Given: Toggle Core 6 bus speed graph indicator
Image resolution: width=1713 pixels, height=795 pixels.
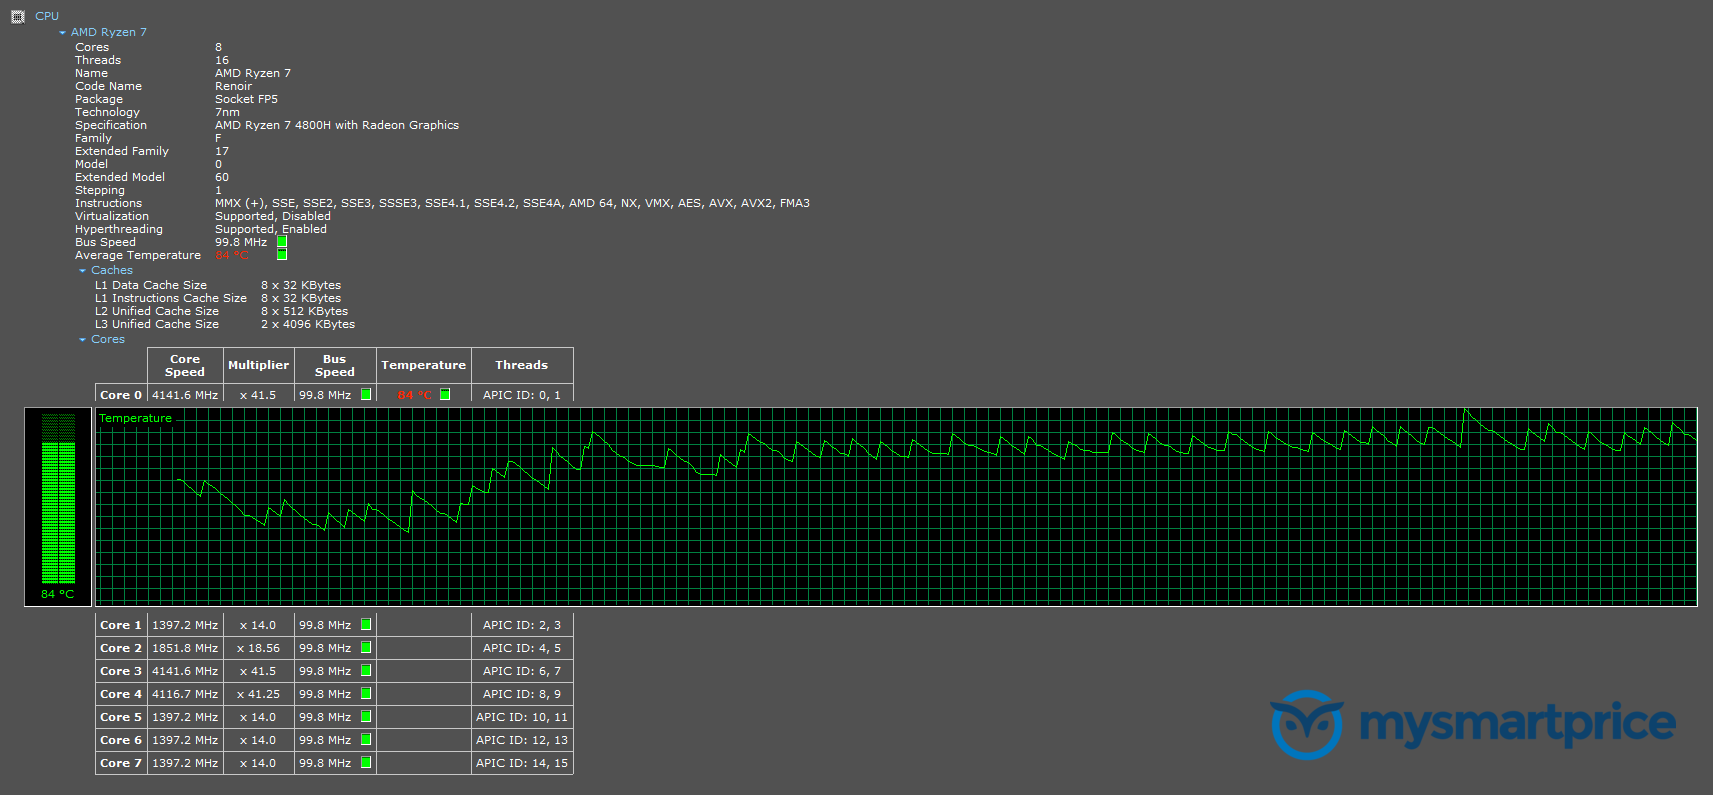Looking at the screenshot, I should [x=366, y=739].
